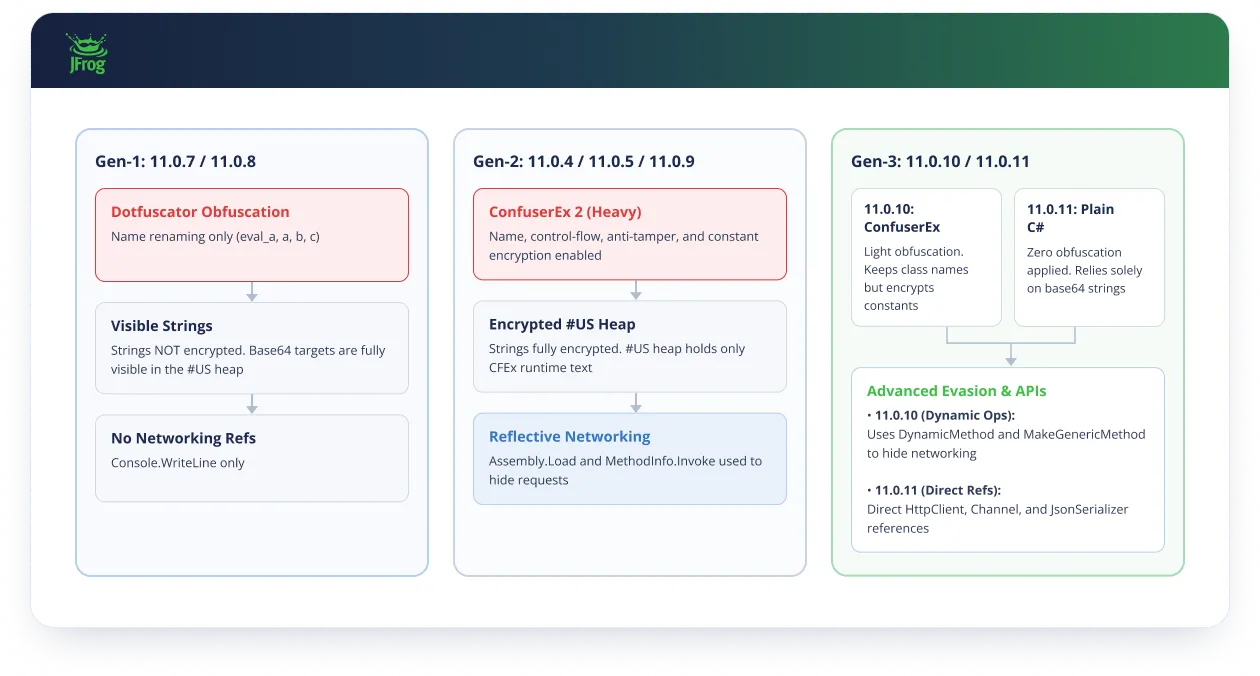Click the Encrypted #US Heap heading
Screen dimensions: 1260x676
562,324
